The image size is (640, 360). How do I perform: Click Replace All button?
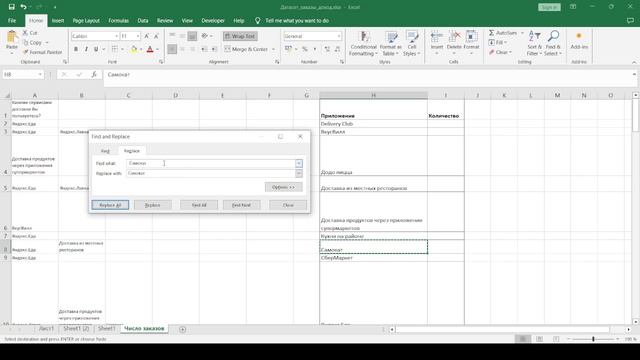pos(110,205)
